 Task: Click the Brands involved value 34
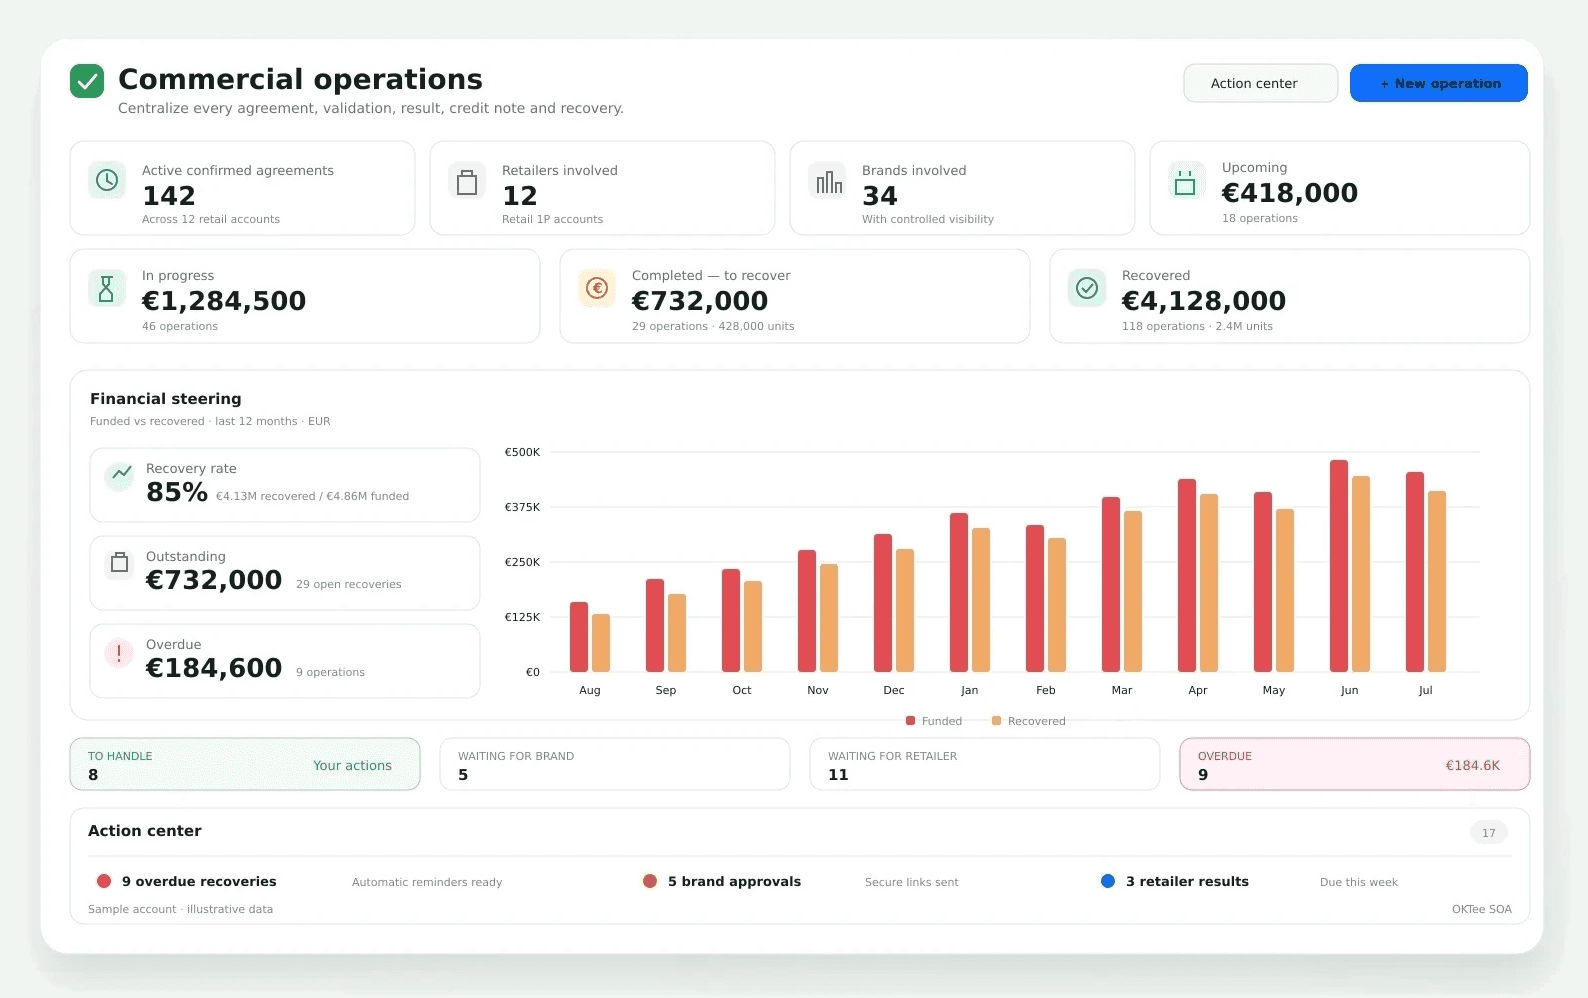coord(880,196)
